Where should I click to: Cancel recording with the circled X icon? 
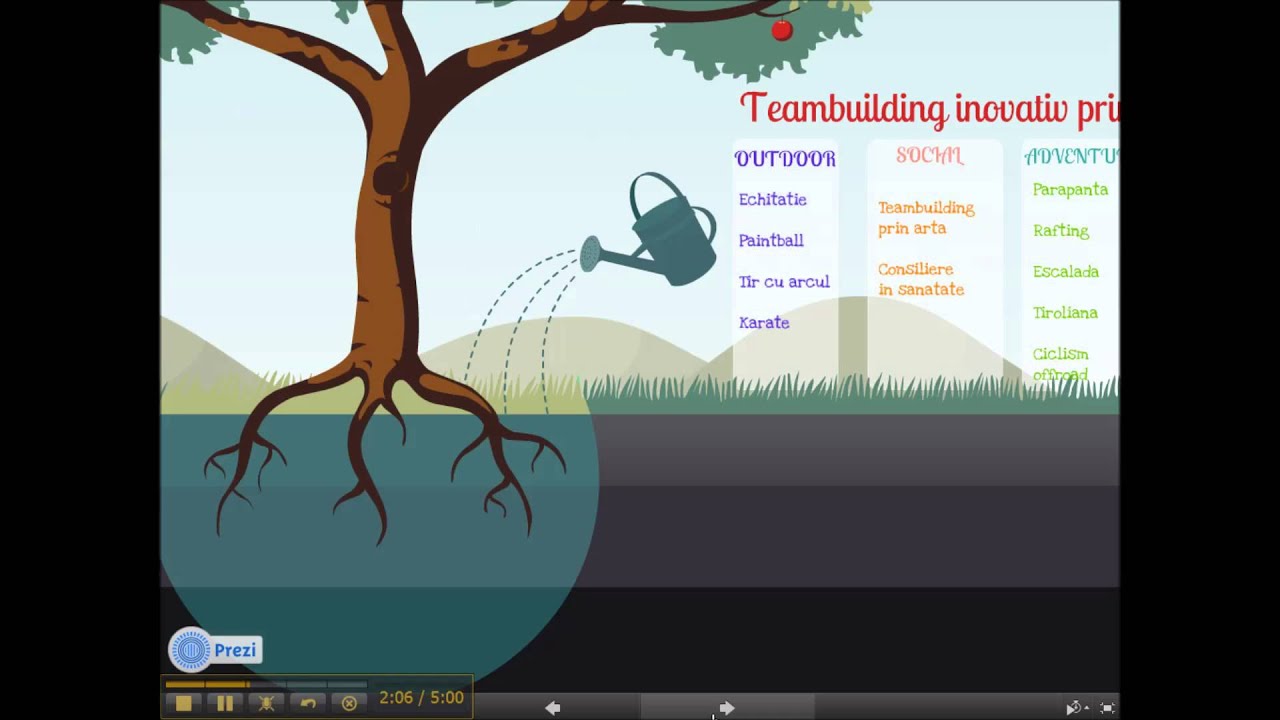(349, 704)
